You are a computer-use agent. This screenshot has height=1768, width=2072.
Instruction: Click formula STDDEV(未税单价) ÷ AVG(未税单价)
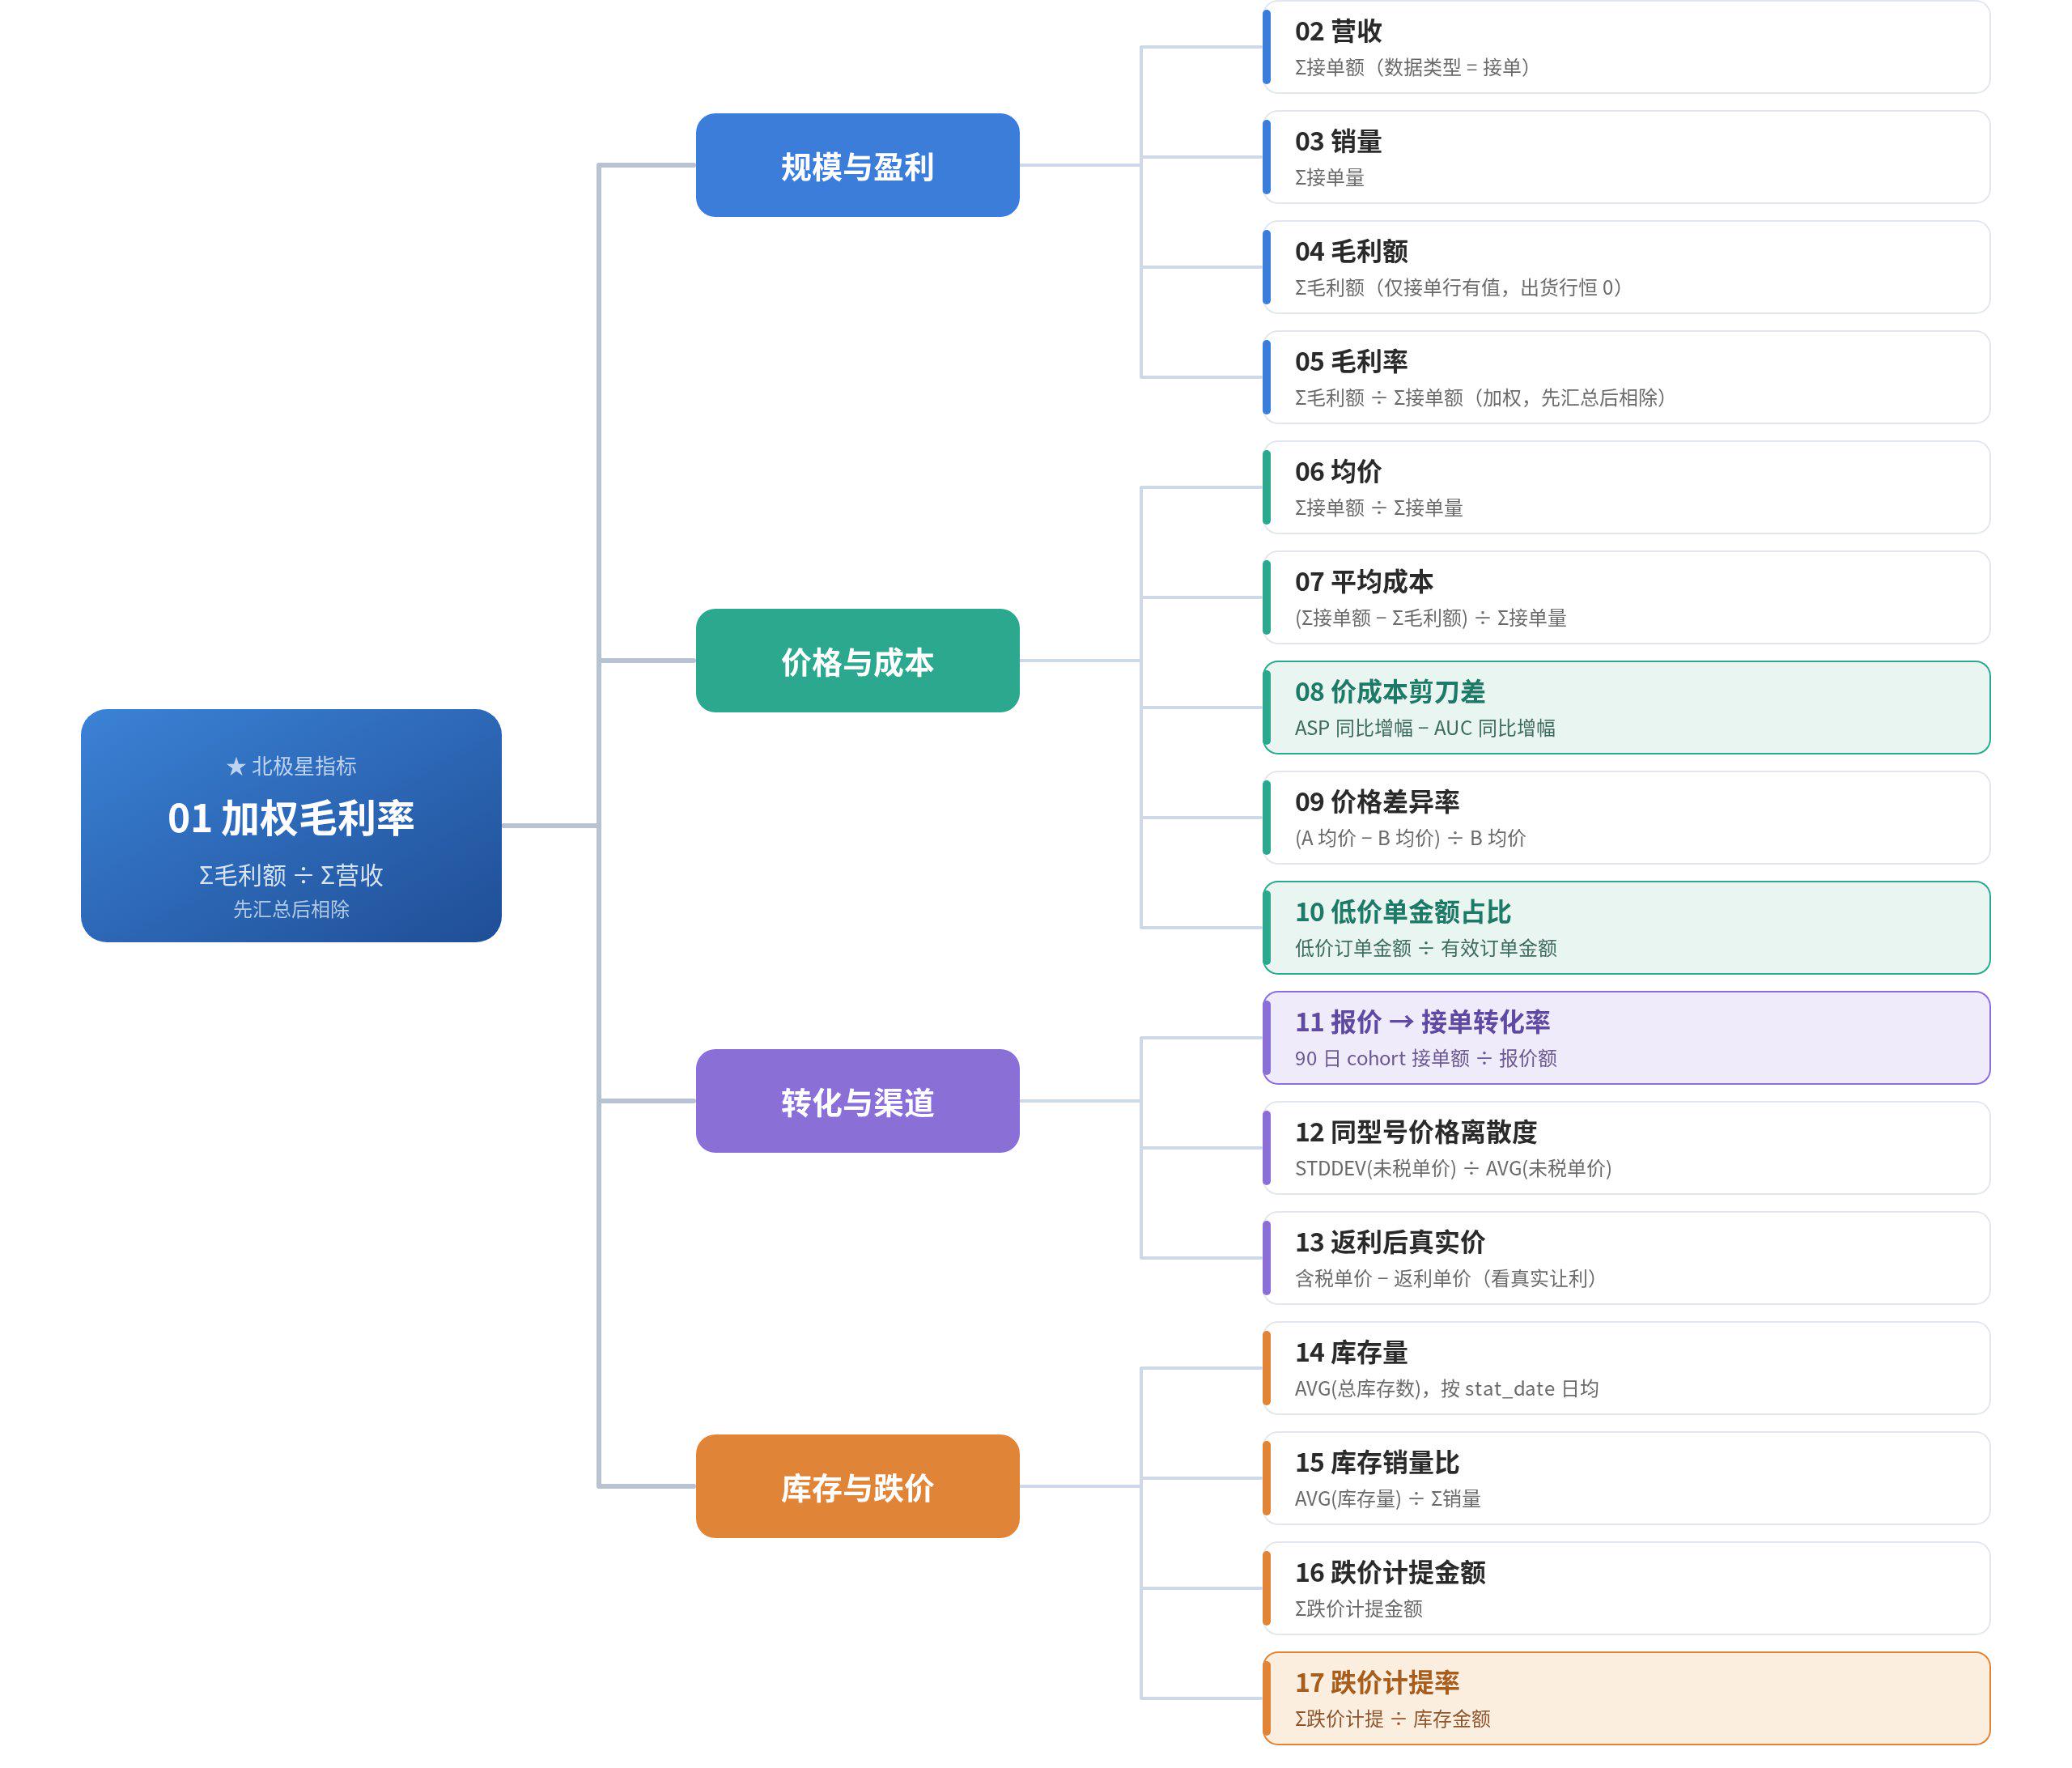(1453, 1168)
